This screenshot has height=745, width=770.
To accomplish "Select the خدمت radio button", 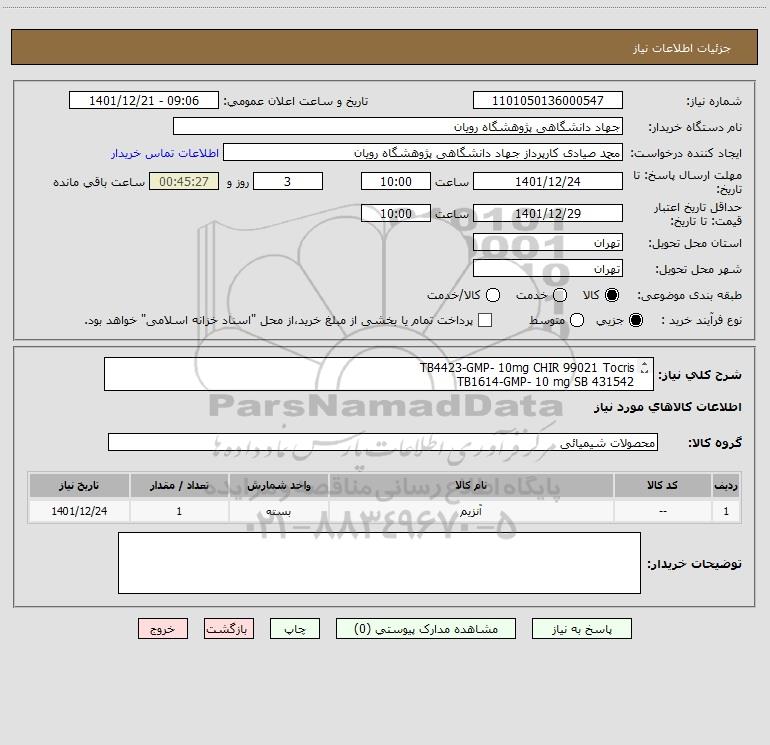I will [x=560, y=295].
